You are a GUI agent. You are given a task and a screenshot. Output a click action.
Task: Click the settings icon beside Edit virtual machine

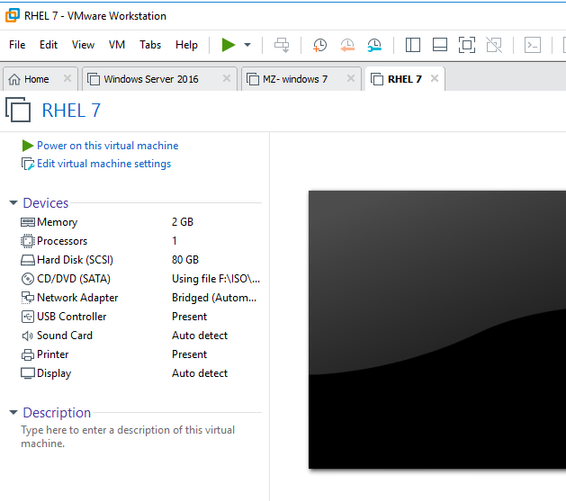click(x=28, y=164)
